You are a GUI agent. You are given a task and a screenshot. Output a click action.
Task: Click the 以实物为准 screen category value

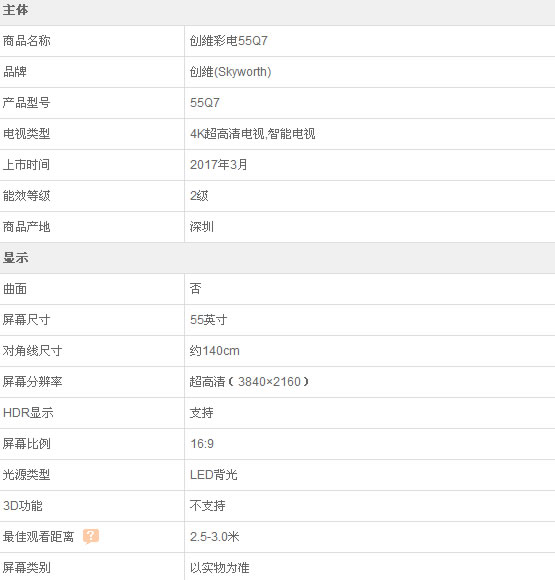(x=219, y=568)
